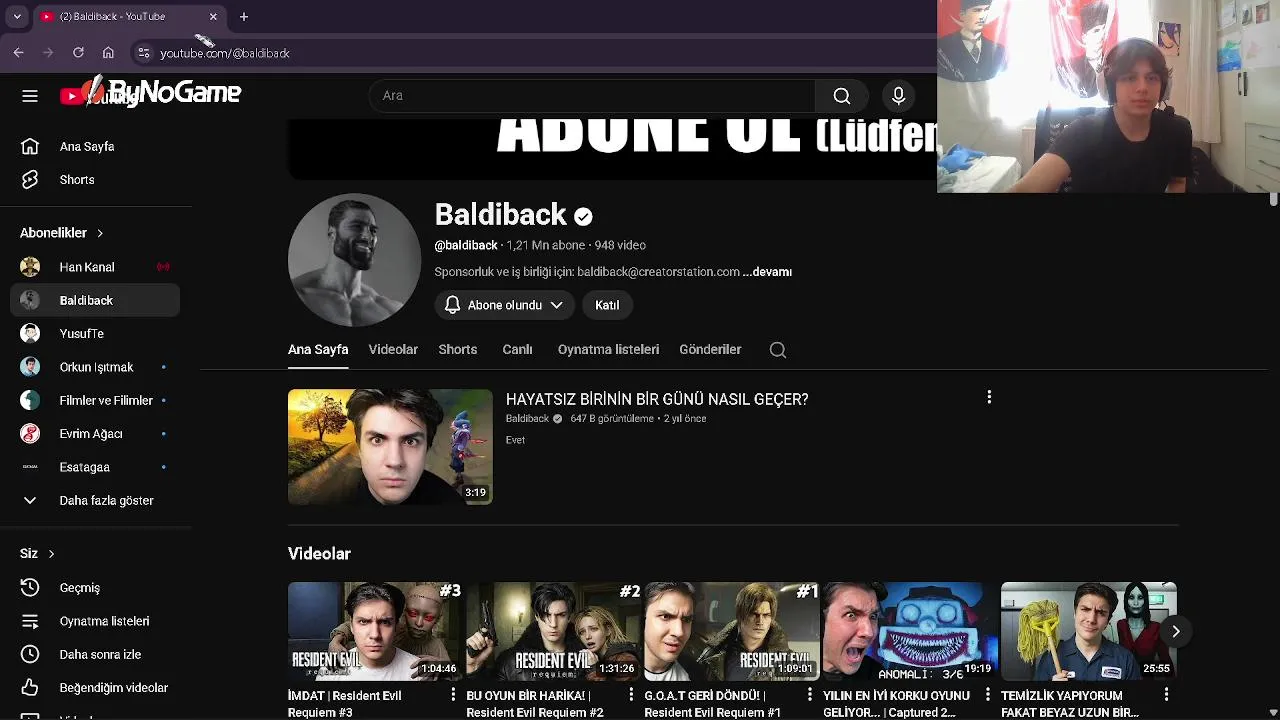
Task: Play TEMİZLİK YAPIYORUM video thumbnail
Action: tap(1088, 631)
